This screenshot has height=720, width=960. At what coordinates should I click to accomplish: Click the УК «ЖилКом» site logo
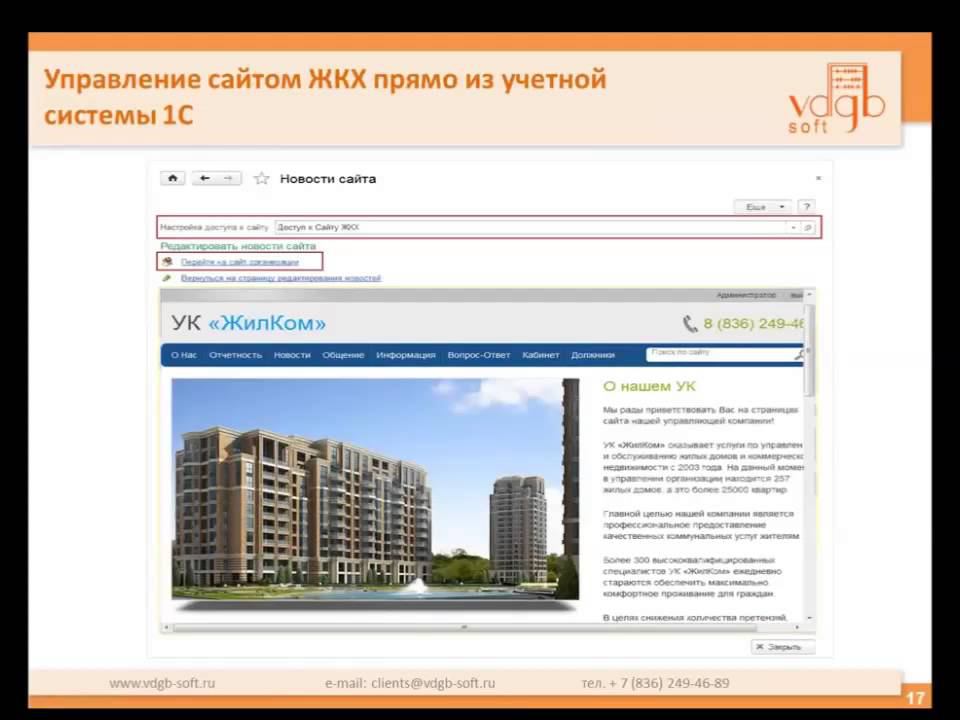248,323
